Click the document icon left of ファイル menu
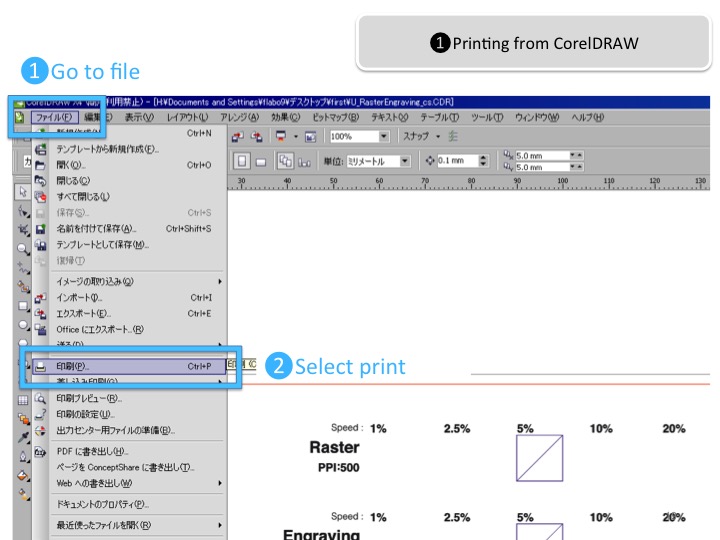 19,117
